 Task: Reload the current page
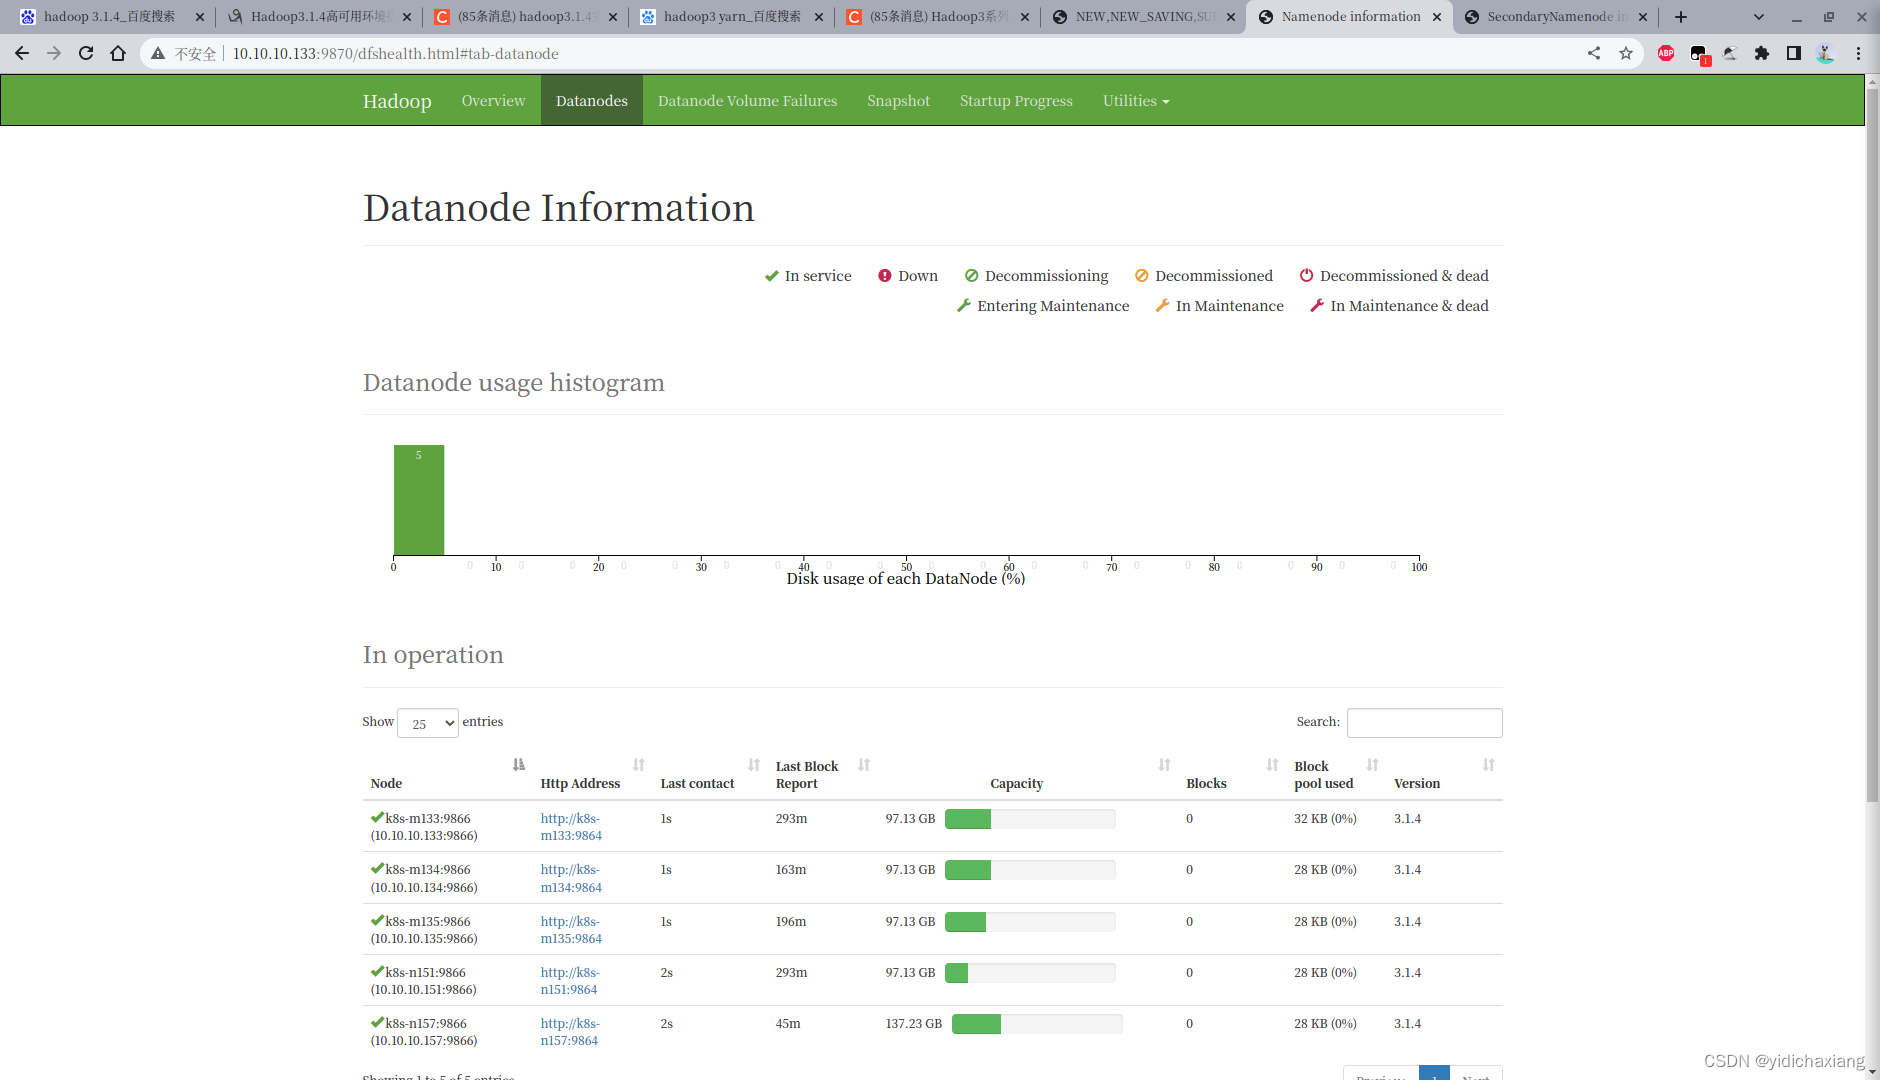(x=86, y=53)
